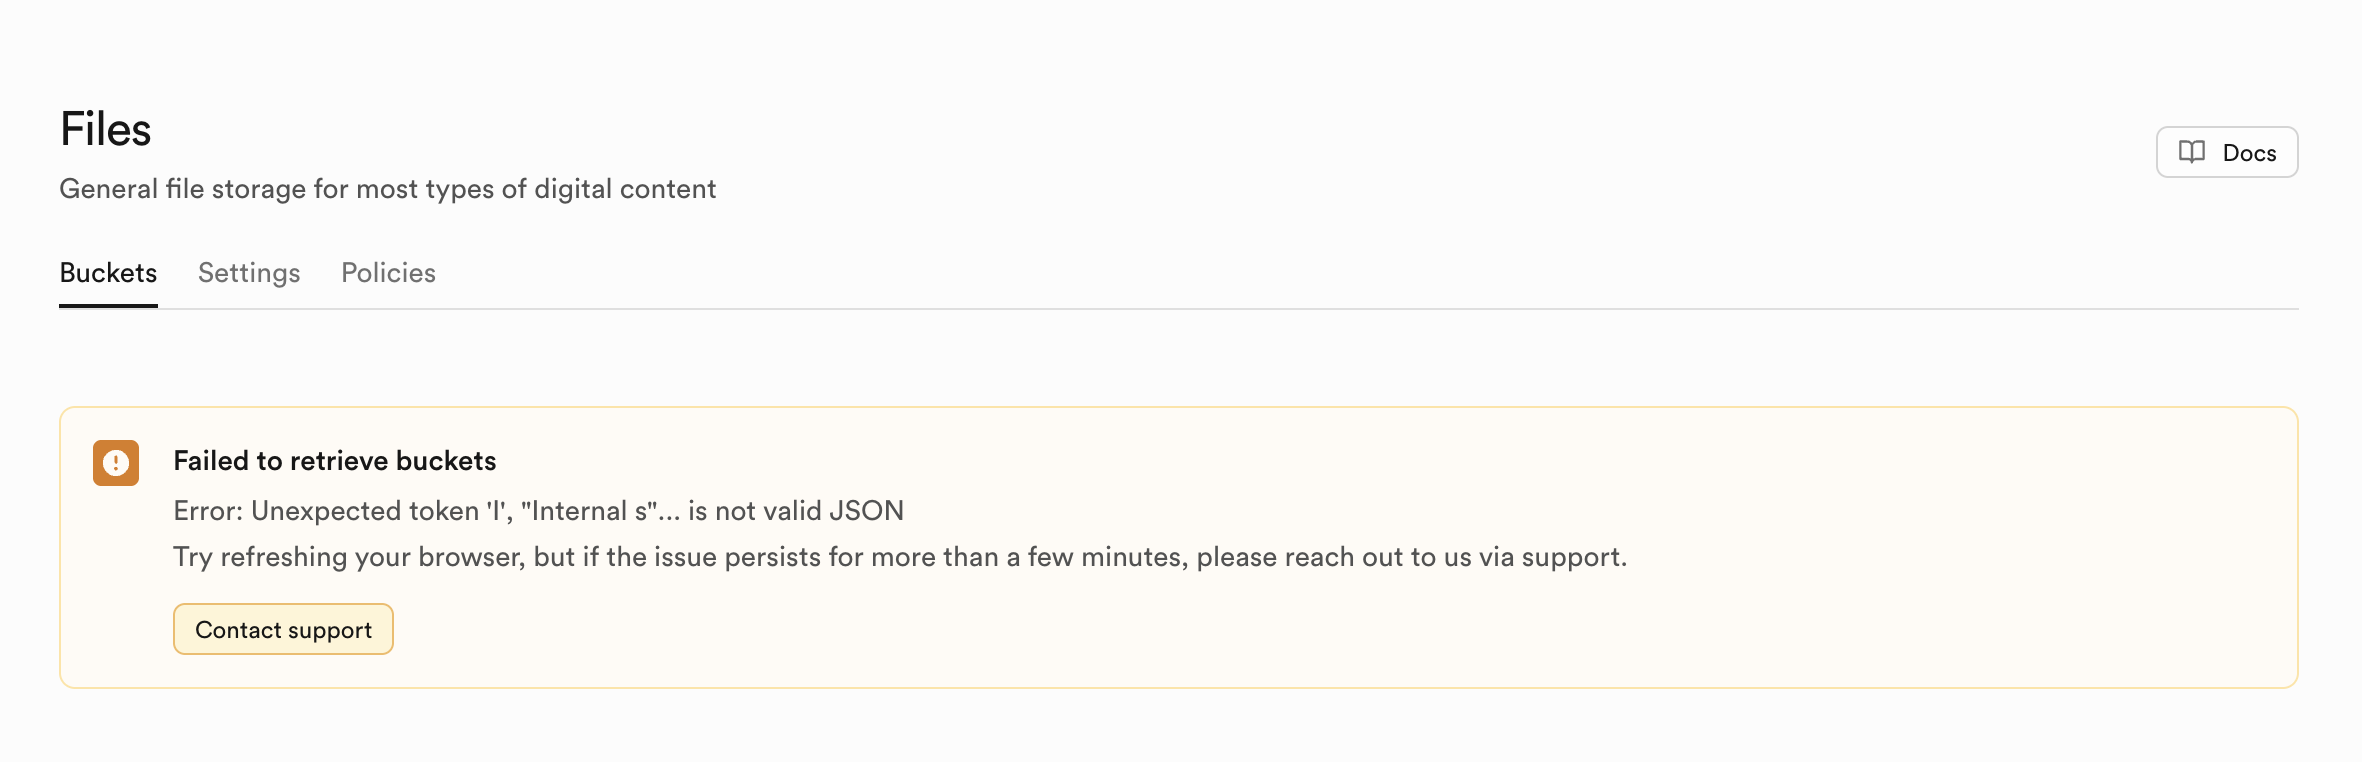Click the 'digital content' words in subtitle
The height and width of the screenshot is (762, 2362).
(625, 189)
